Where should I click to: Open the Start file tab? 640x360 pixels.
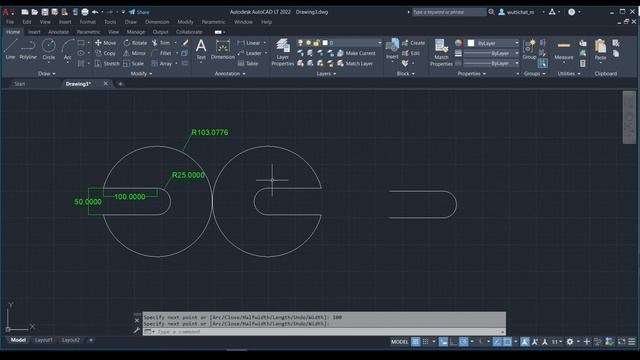pos(20,84)
